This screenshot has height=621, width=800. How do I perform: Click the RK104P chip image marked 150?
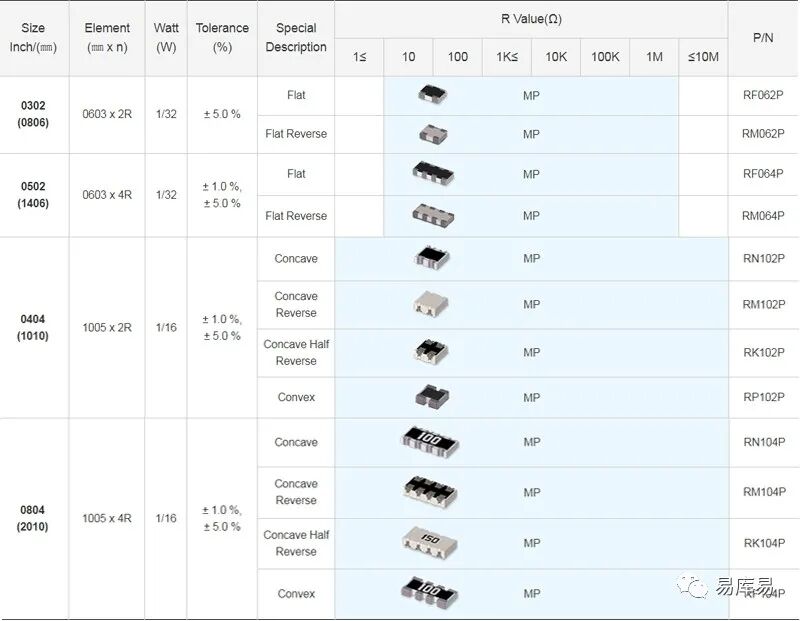point(430,543)
